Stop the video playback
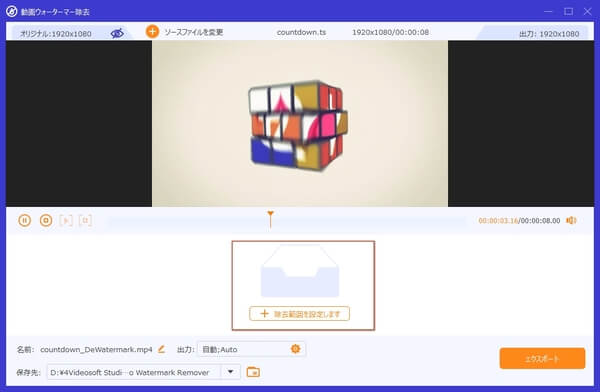600x392 pixels. [x=46, y=220]
